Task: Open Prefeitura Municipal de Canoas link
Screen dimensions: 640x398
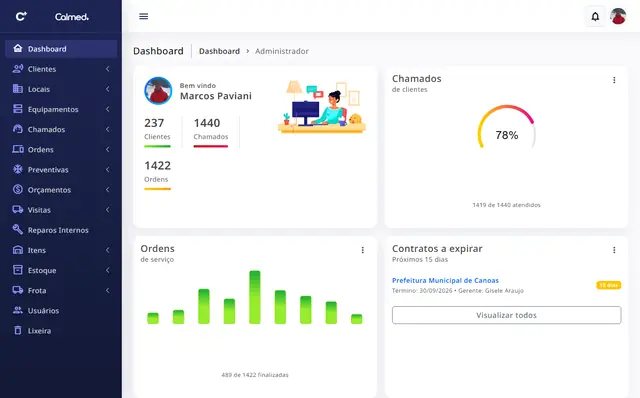Action: coord(445,280)
